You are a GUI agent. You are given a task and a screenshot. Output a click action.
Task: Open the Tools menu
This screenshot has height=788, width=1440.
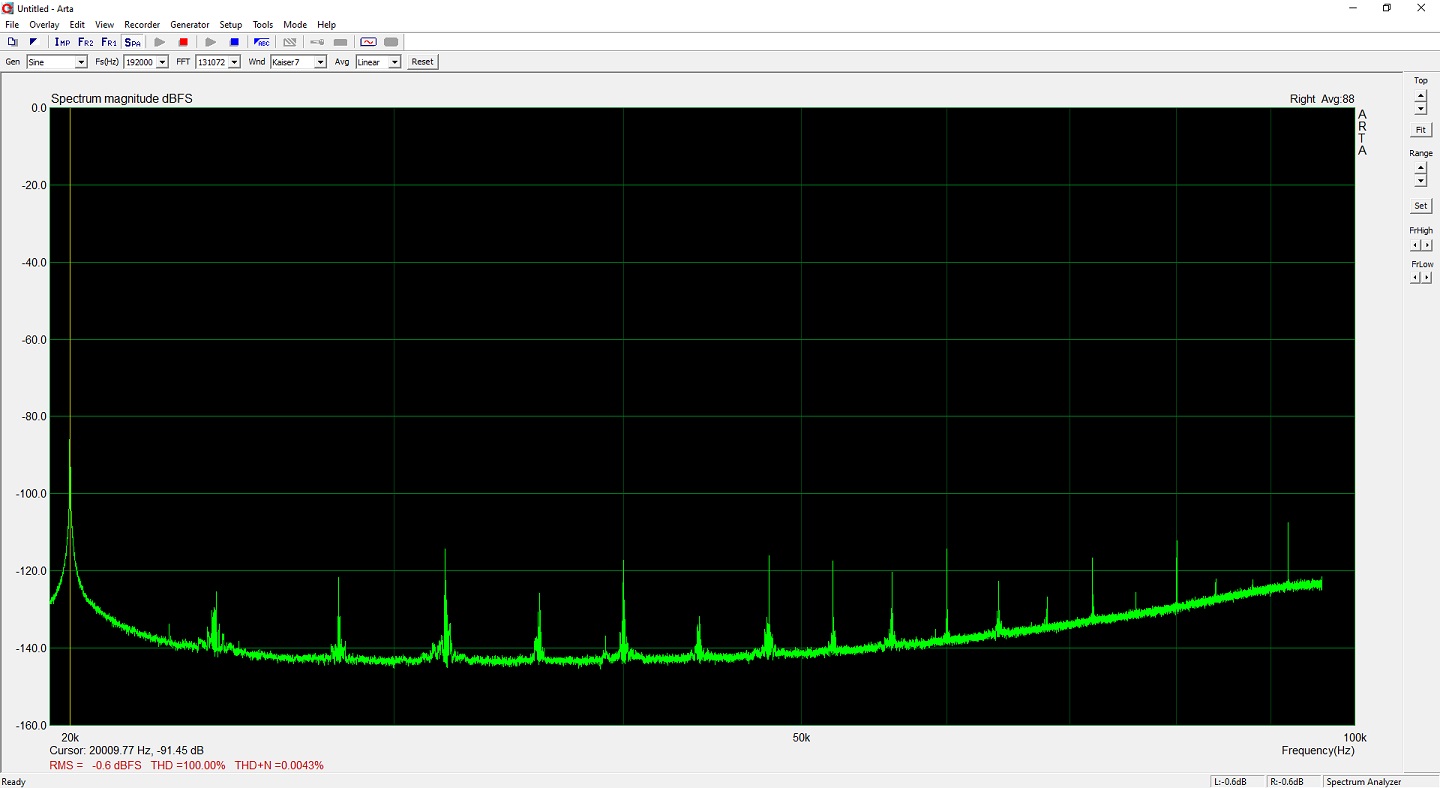coord(263,24)
